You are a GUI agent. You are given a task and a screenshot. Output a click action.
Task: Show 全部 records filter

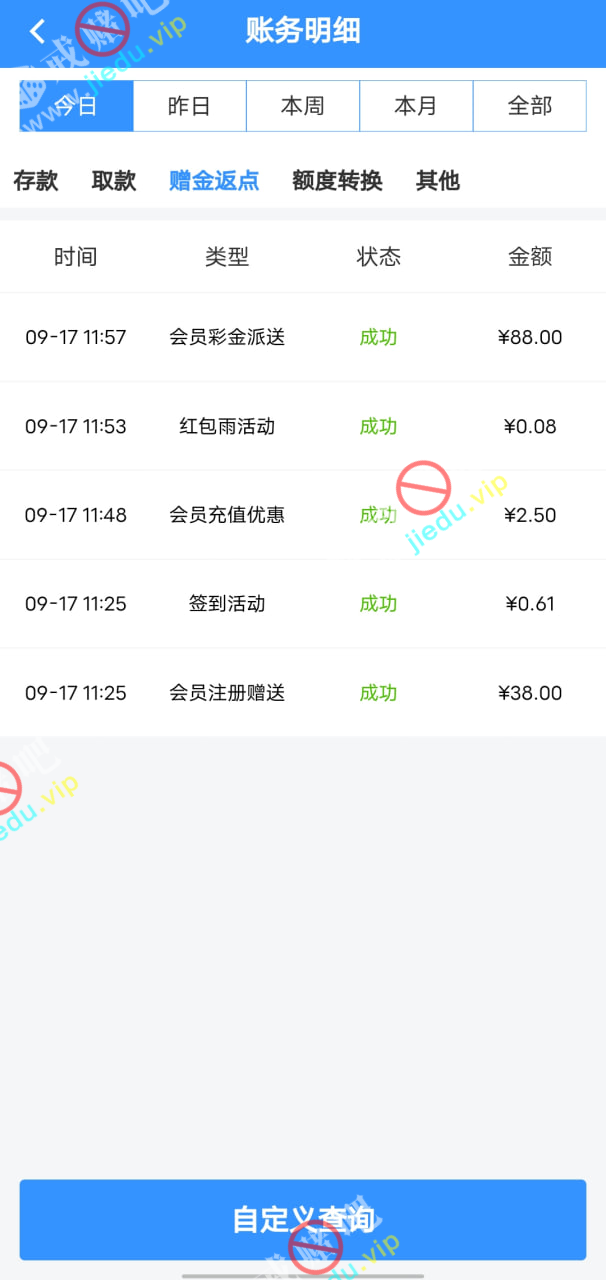pyautogui.click(x=529, y=106)
